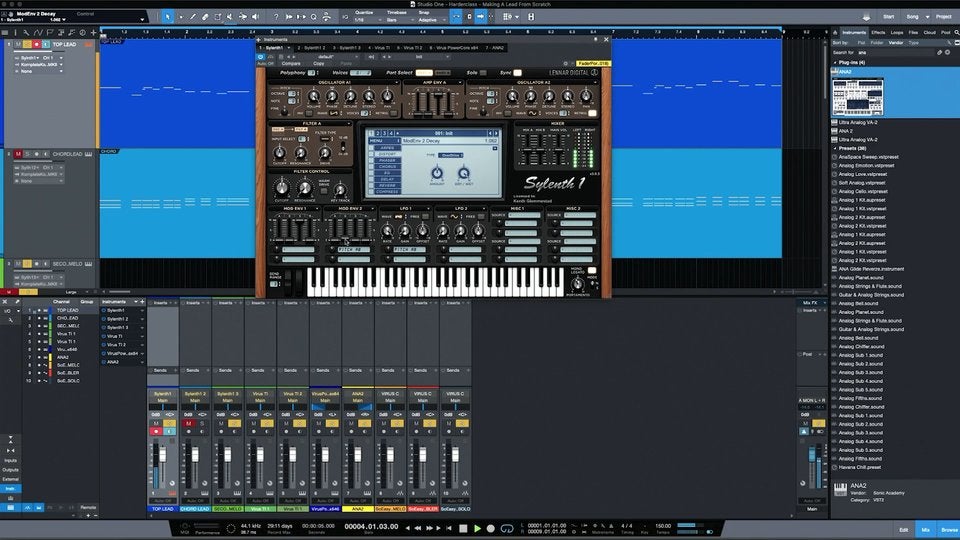Switch to the Effects browser tab
The image size is (960, 540).
(877, 32)
